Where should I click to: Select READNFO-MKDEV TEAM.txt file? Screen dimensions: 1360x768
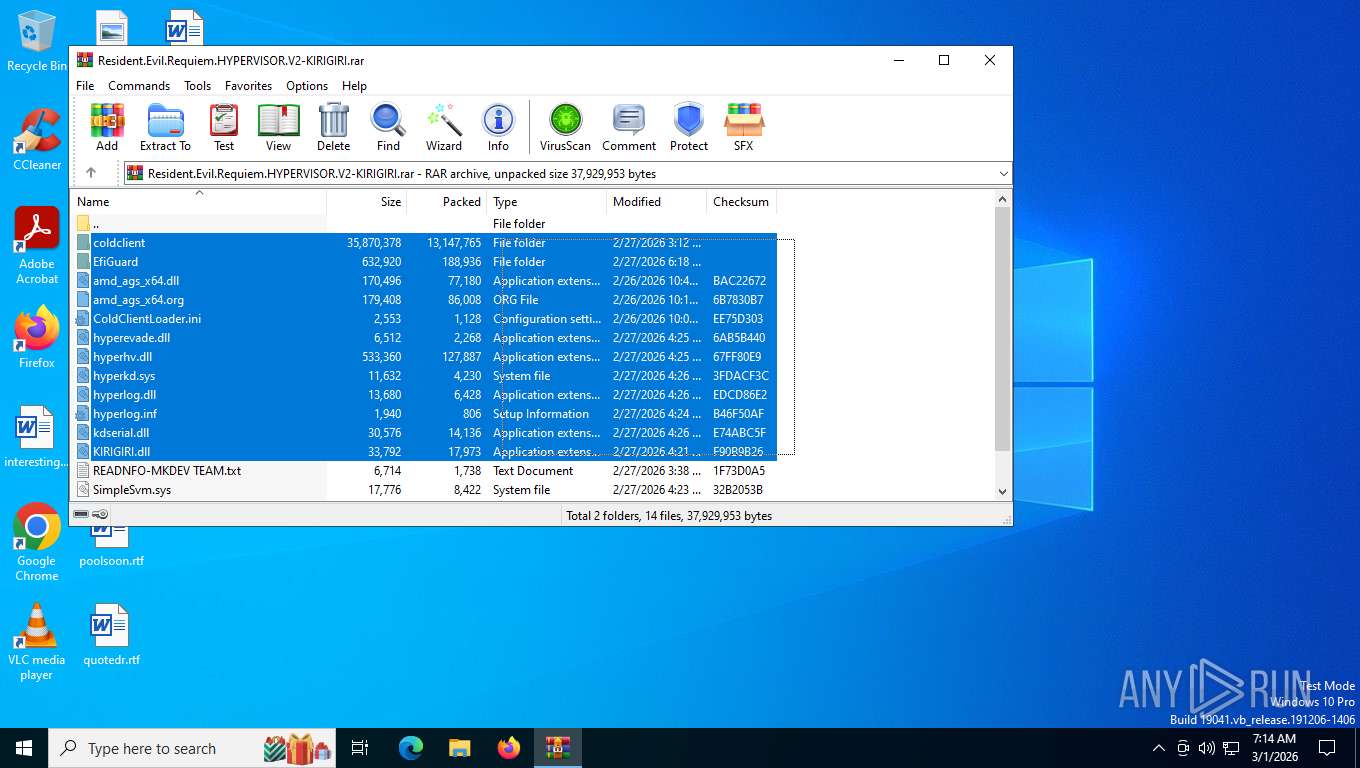[423, 471]
